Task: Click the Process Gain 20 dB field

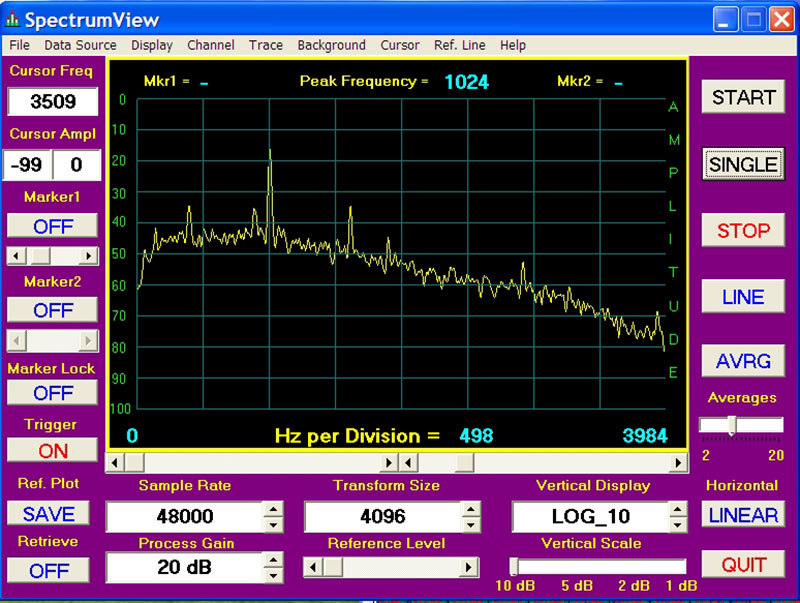Action: [x=185, y=567]
